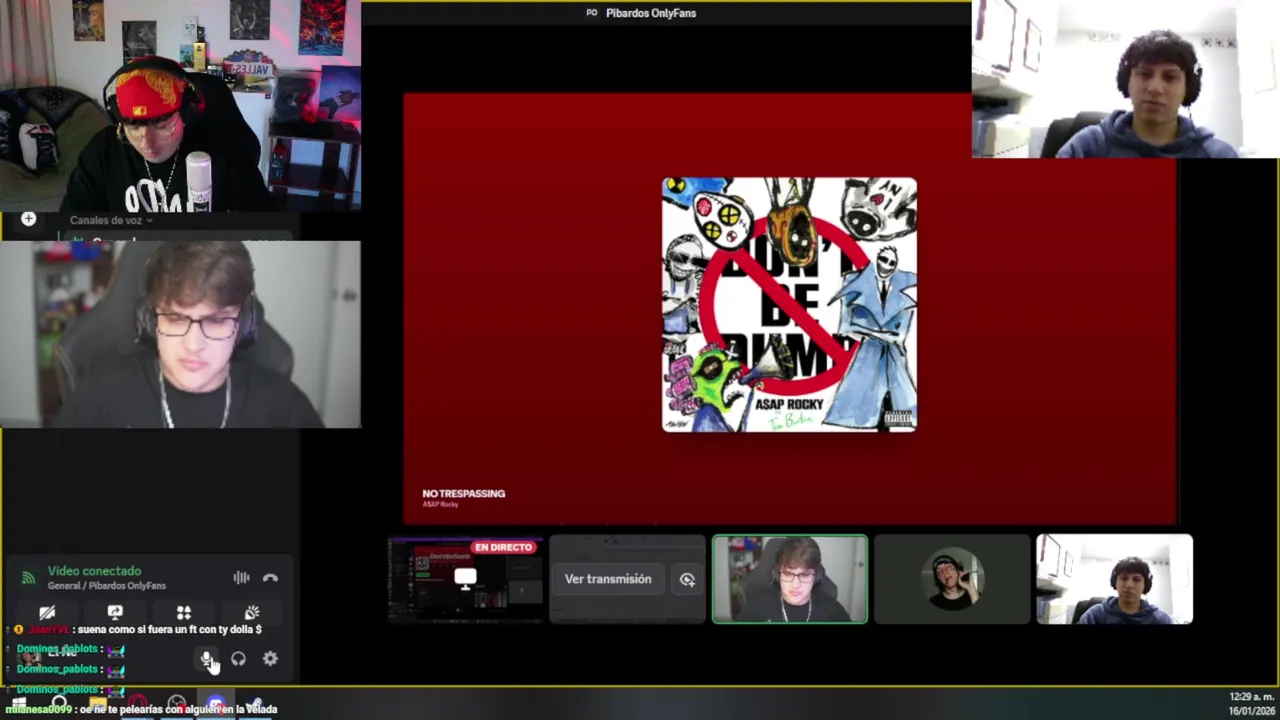This screenshot has height=720, width=1280.
Task: Open the 'EN DIRECTO' stream tile
Action: [x=466, y=579]
